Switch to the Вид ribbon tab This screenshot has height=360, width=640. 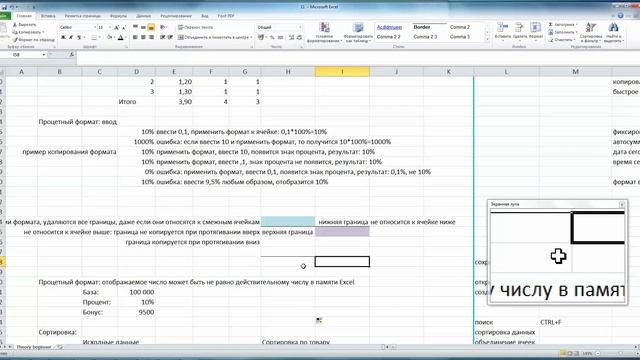click(204, 16)
